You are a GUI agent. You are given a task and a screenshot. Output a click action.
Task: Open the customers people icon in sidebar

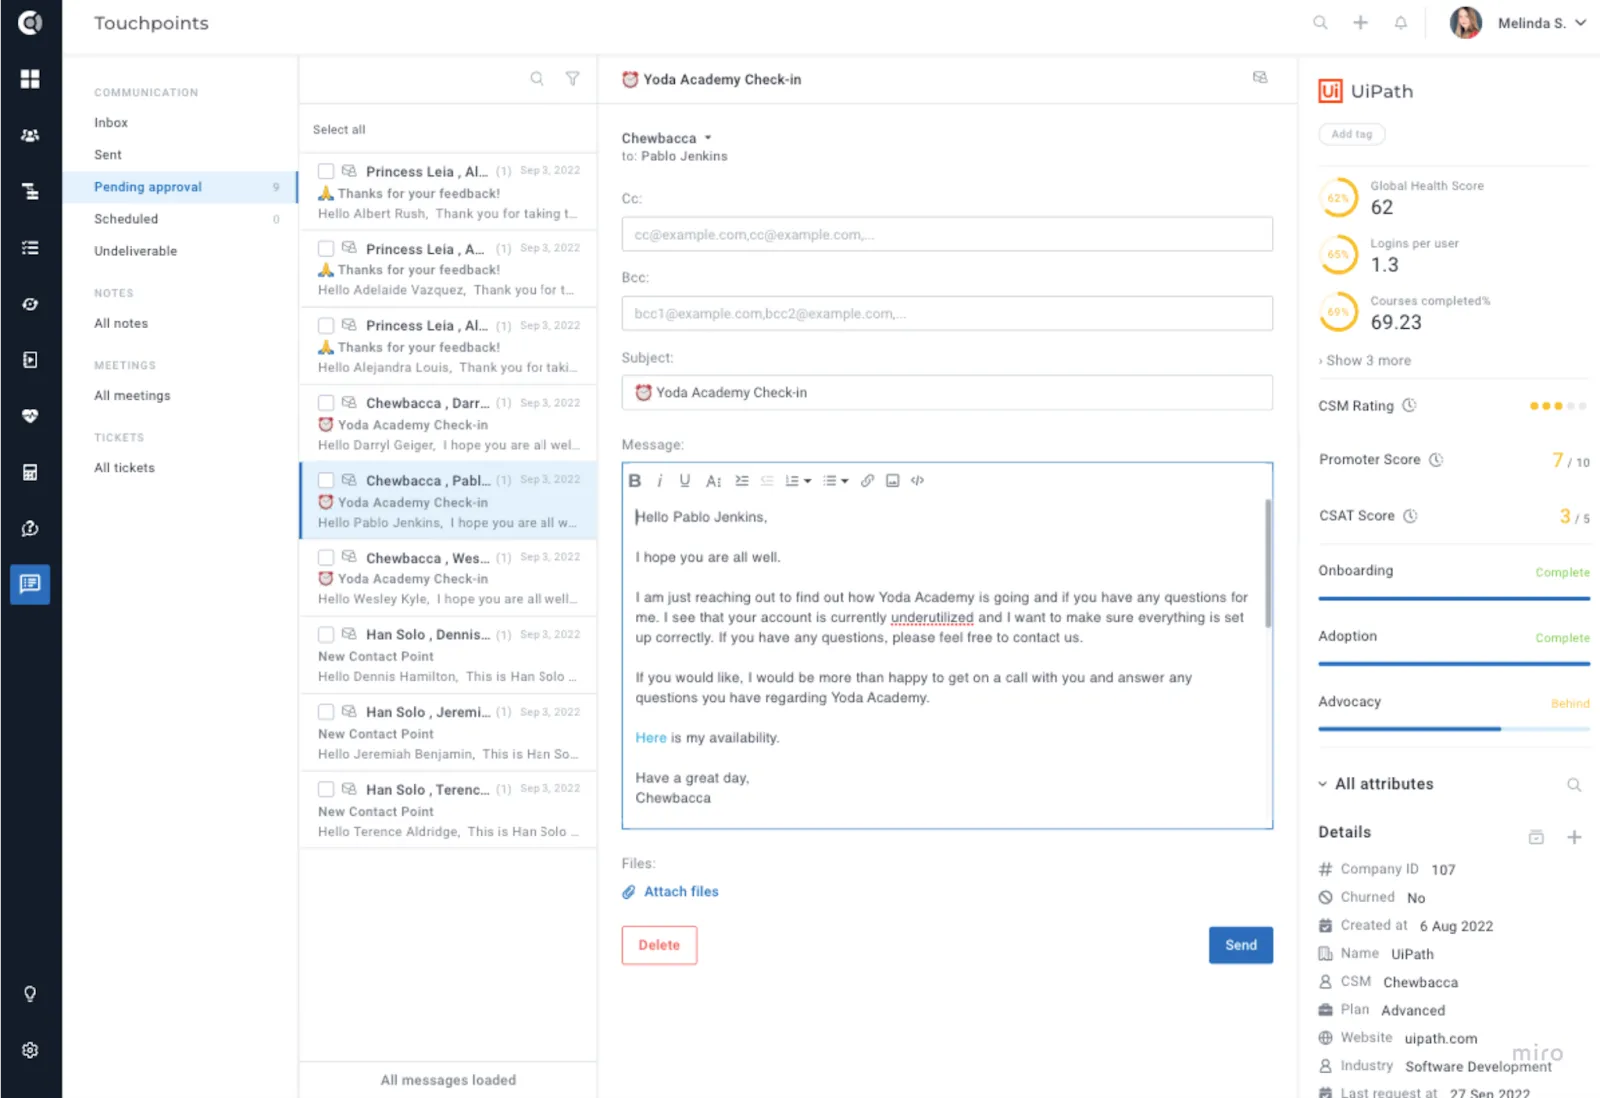(30, 135)
